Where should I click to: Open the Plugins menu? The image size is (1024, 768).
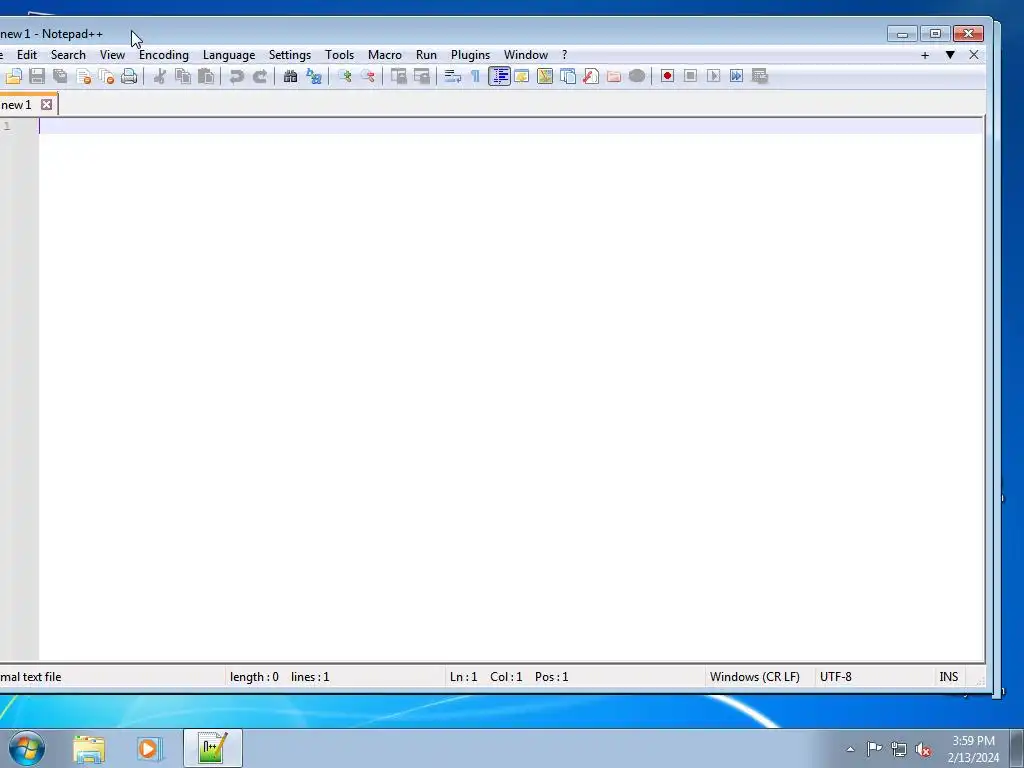(x=470, y=55)
